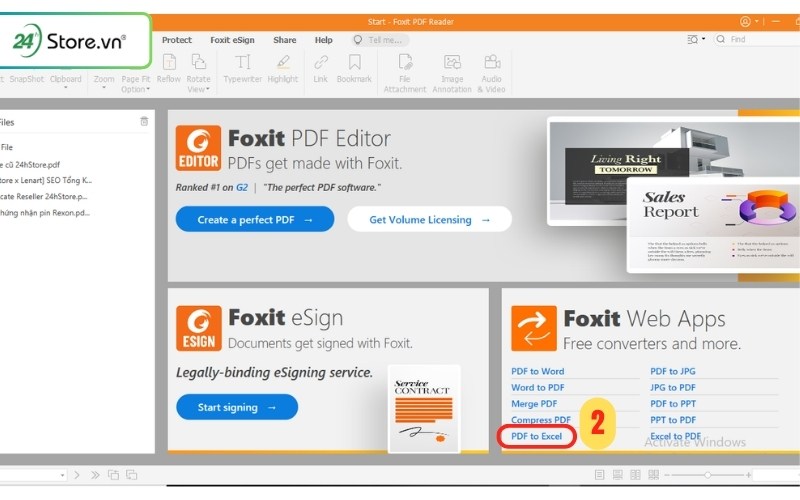Click the zoom in plus button

tap(748, 475)
